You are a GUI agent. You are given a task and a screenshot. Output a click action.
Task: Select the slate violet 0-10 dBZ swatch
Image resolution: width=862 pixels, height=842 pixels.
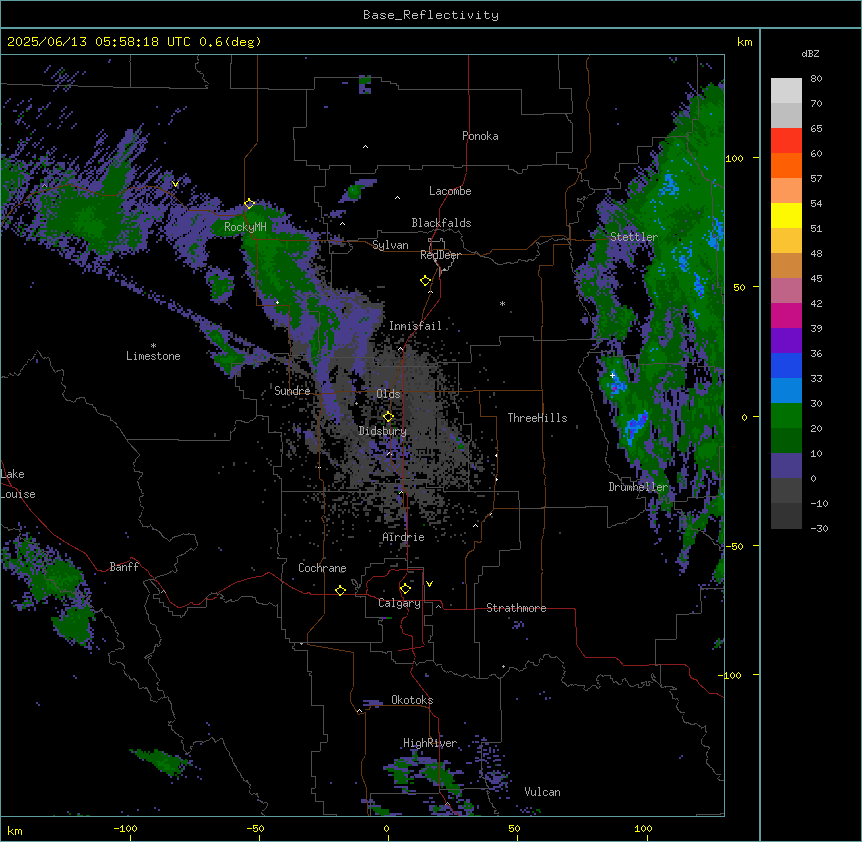coord(786,466)
